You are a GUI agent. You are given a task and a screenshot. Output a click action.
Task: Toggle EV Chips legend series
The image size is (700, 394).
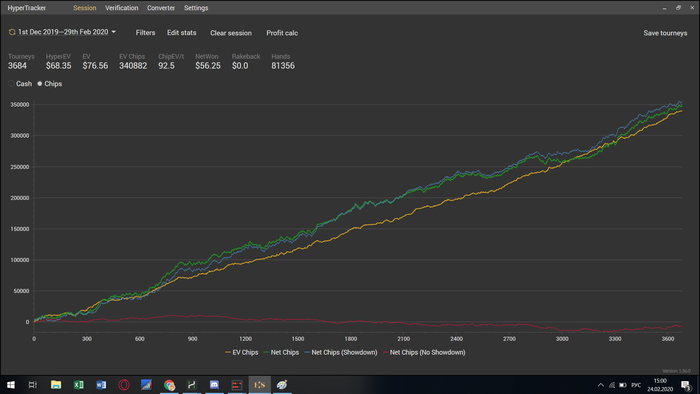tap(242, 352)
